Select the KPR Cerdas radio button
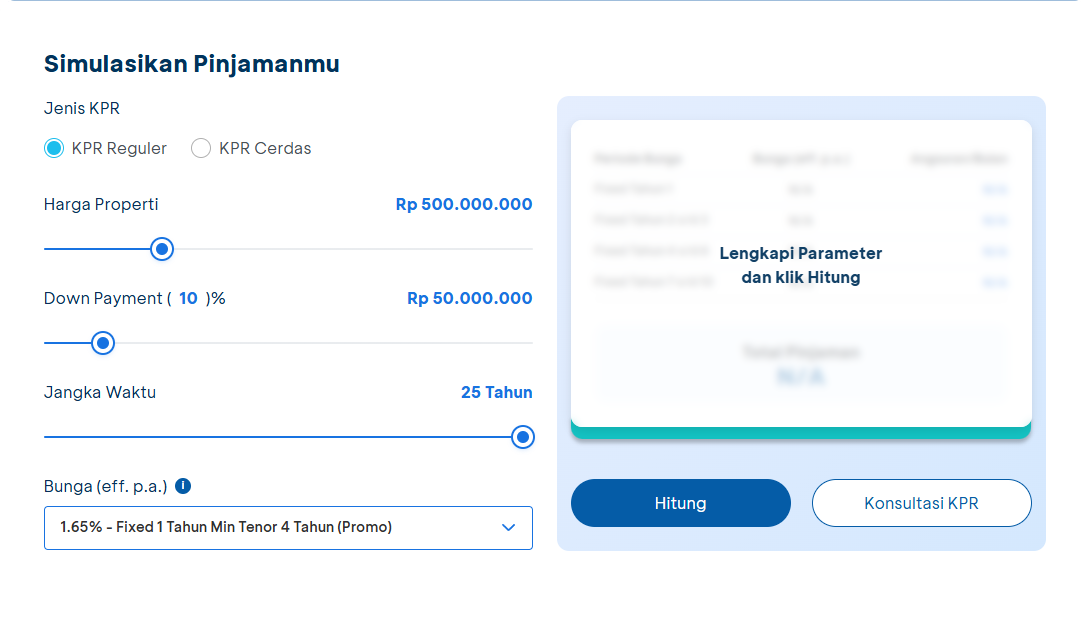The width and height of the screenshot is (1089, 621). coord(201,148)
